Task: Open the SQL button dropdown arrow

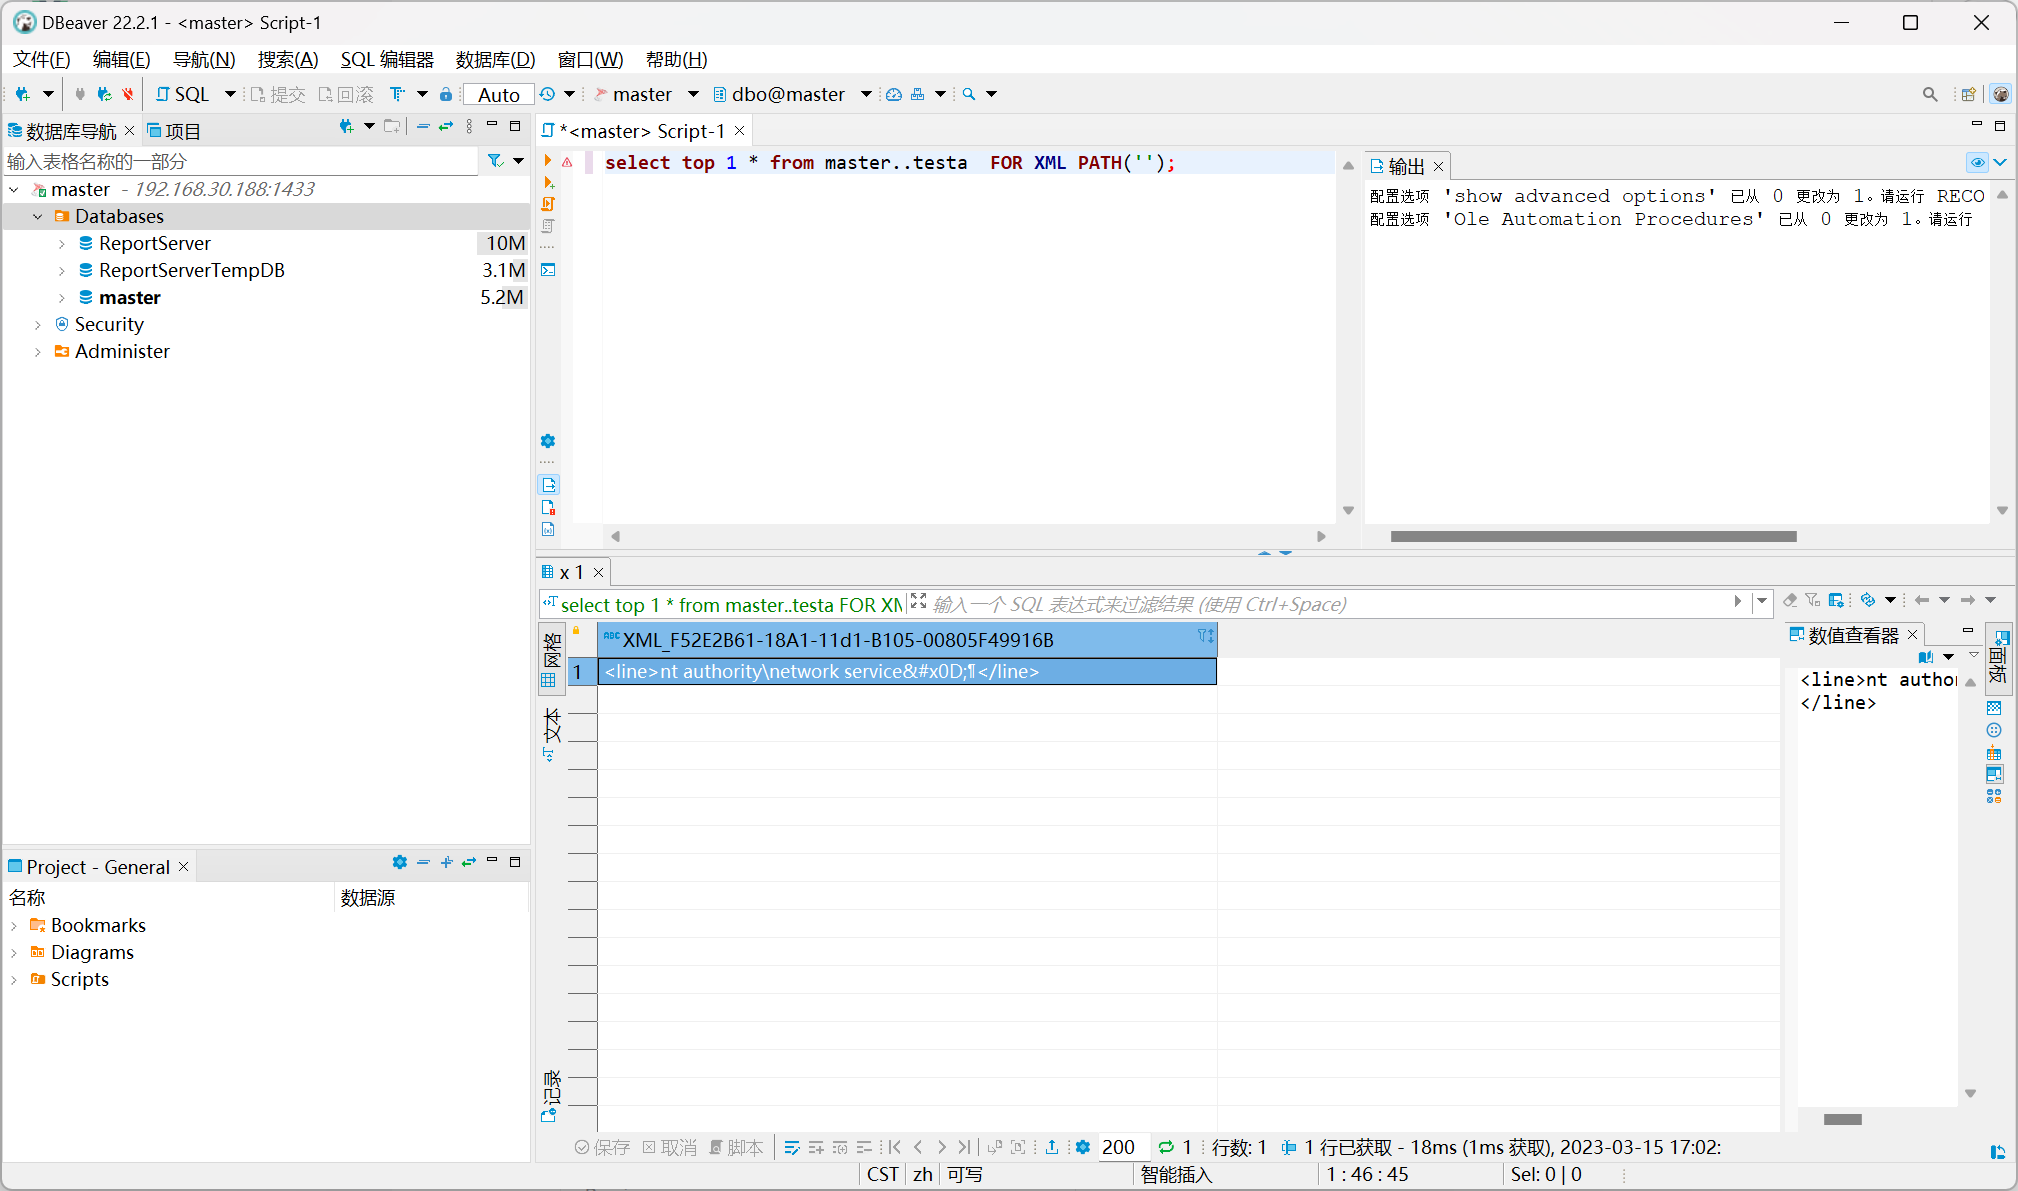Action: click(230, 94)
